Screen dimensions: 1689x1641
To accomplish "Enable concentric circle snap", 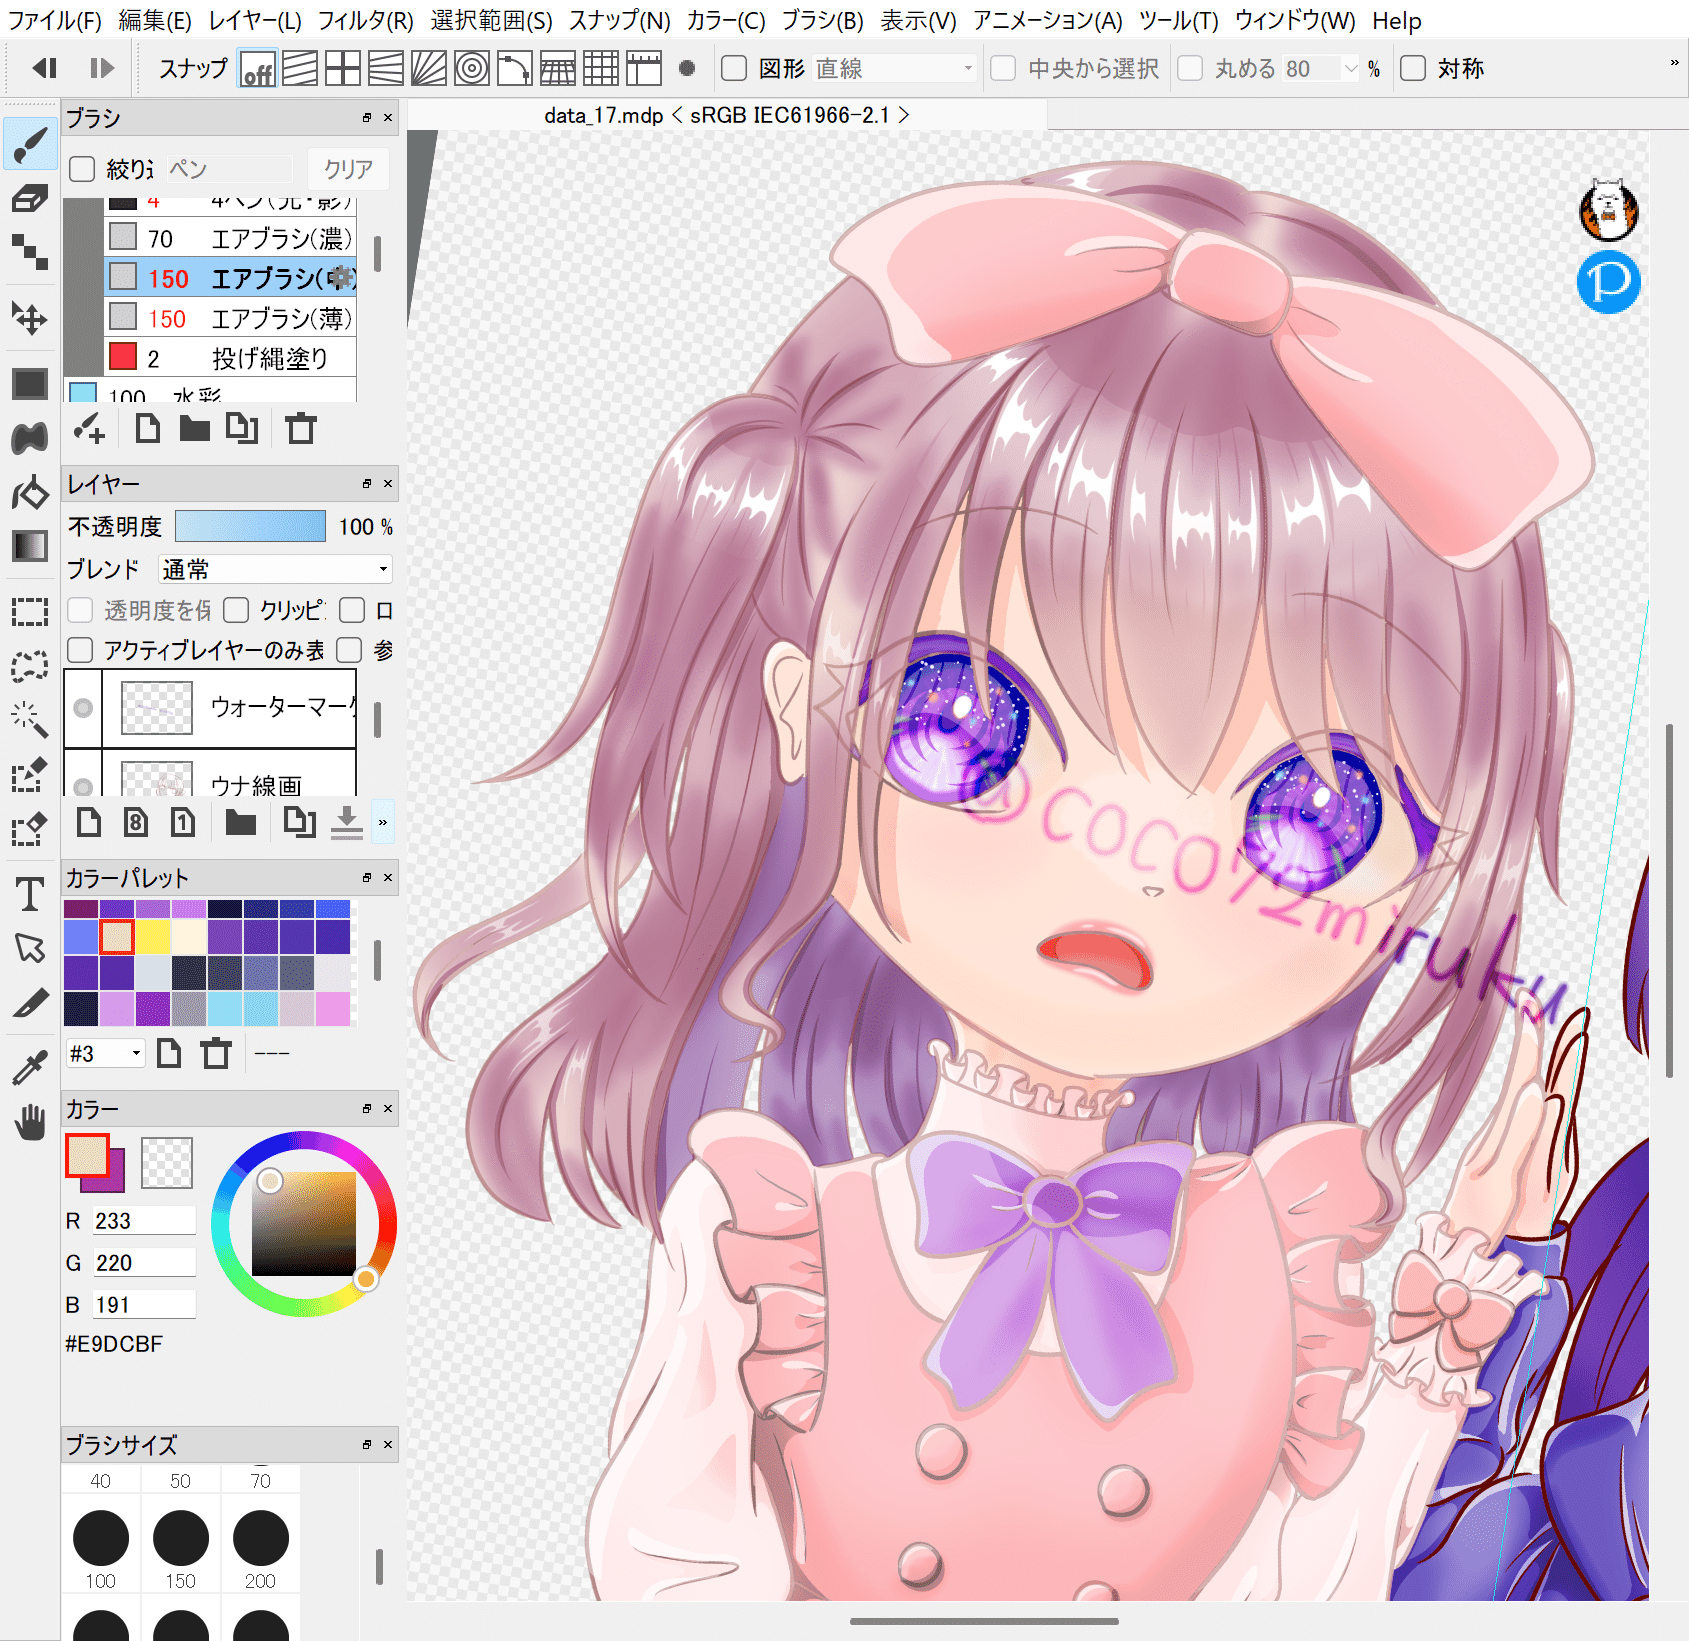I will (x=472, y=69).
